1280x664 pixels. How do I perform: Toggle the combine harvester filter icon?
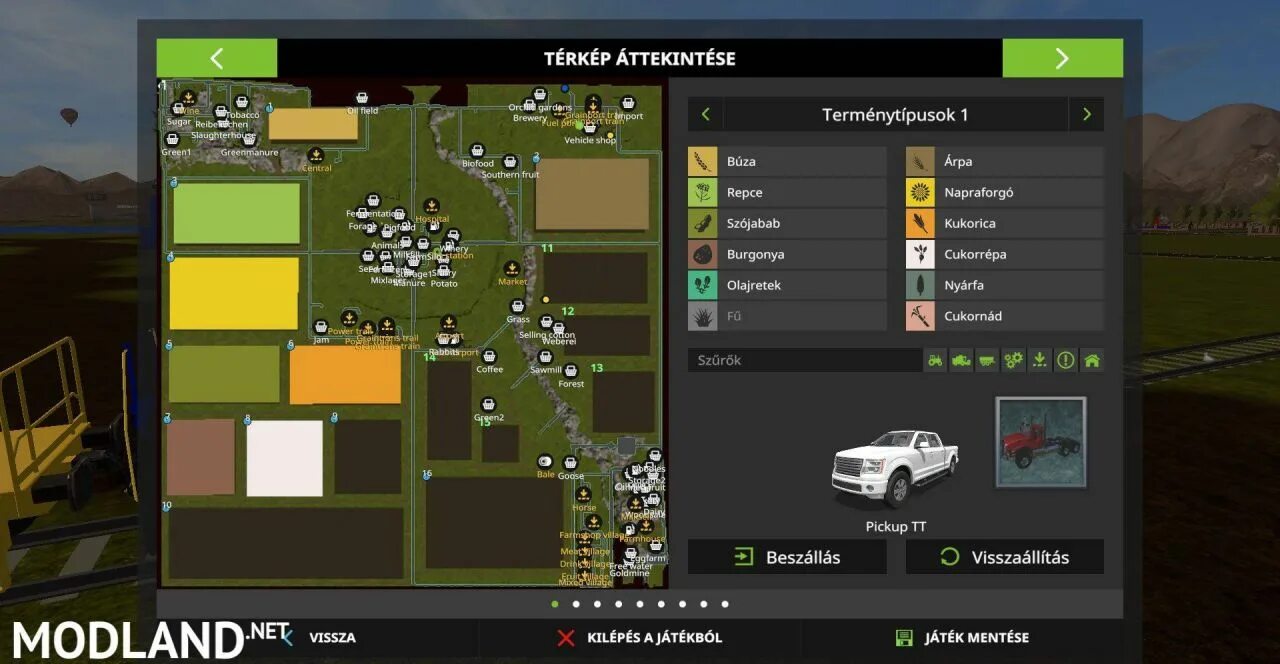point(962,361)
